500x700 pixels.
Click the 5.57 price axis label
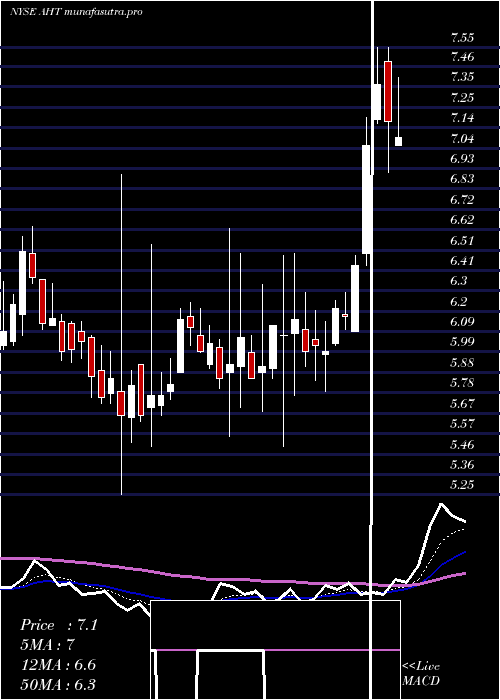point(462,423)
